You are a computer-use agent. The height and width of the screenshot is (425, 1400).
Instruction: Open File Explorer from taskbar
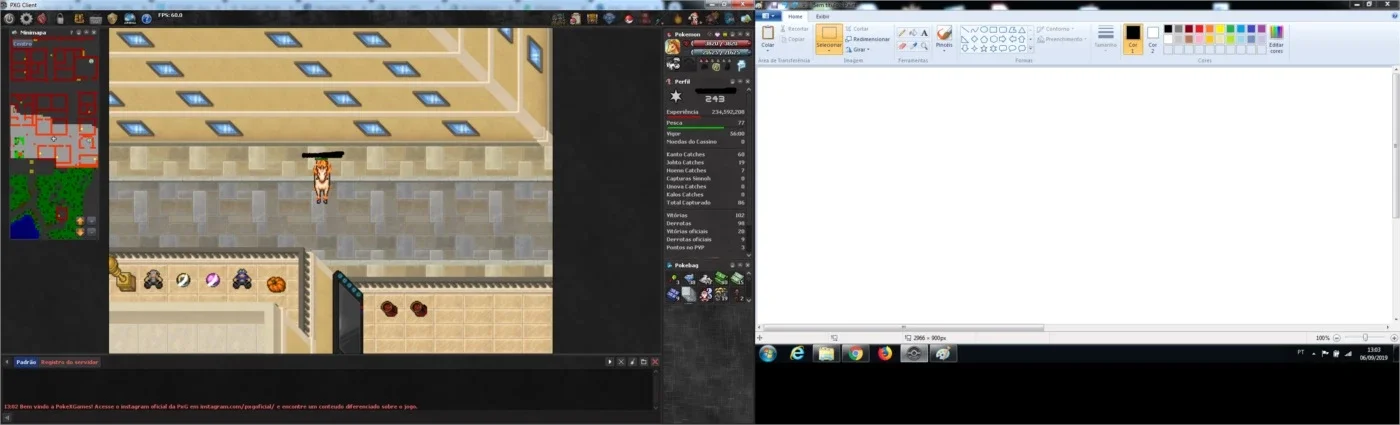[x=826, y=354]
